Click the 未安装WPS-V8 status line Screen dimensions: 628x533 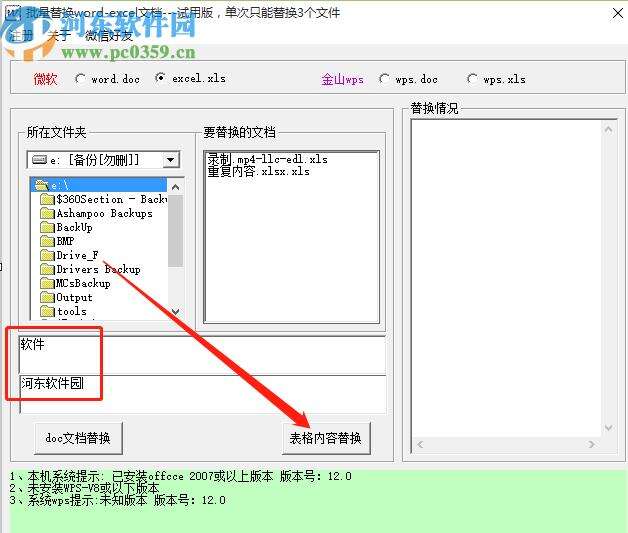pos(84,488)
